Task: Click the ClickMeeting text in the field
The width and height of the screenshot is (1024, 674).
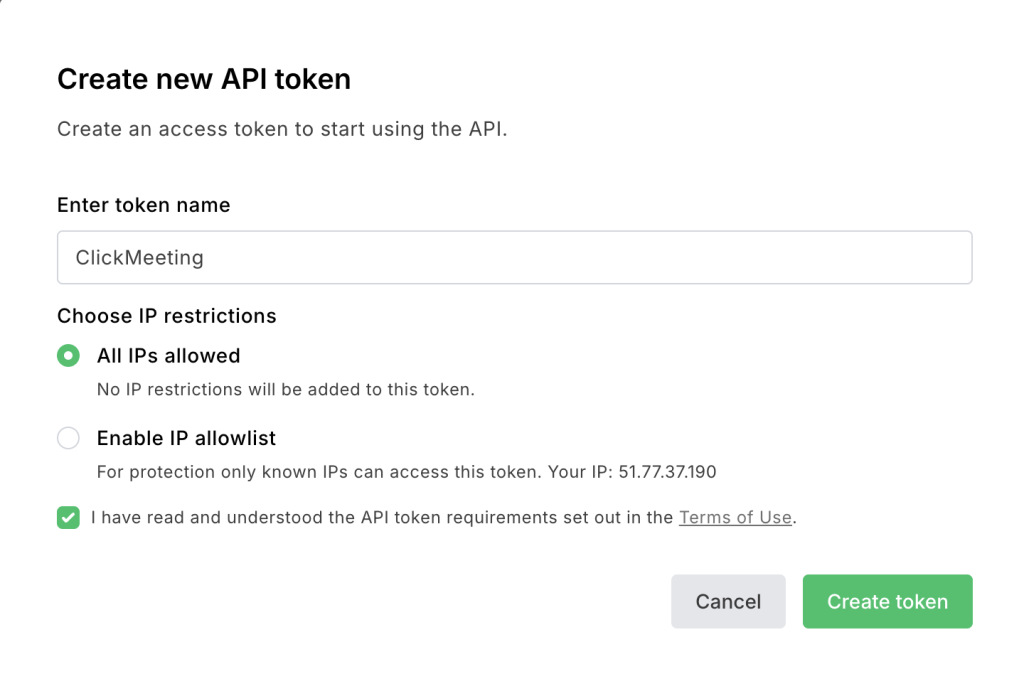Action: [139, 258]
